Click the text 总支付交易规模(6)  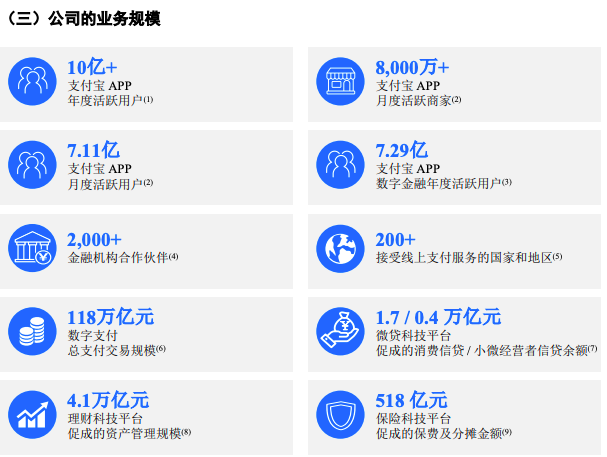click(117, 350)
